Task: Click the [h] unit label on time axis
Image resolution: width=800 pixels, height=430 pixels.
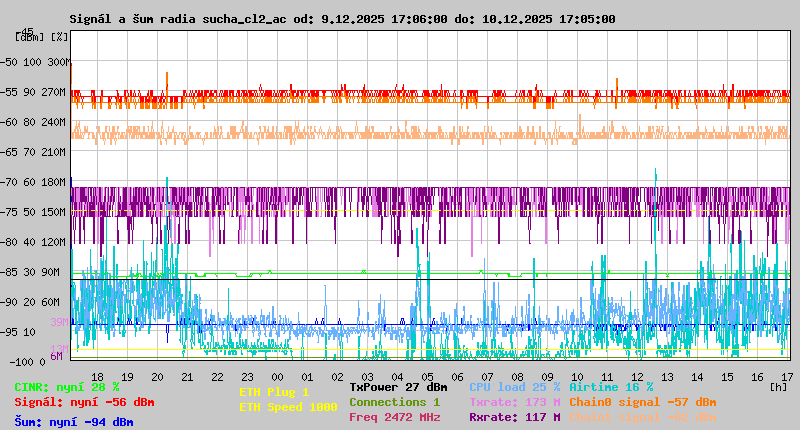Action: [x=778, y=386]
